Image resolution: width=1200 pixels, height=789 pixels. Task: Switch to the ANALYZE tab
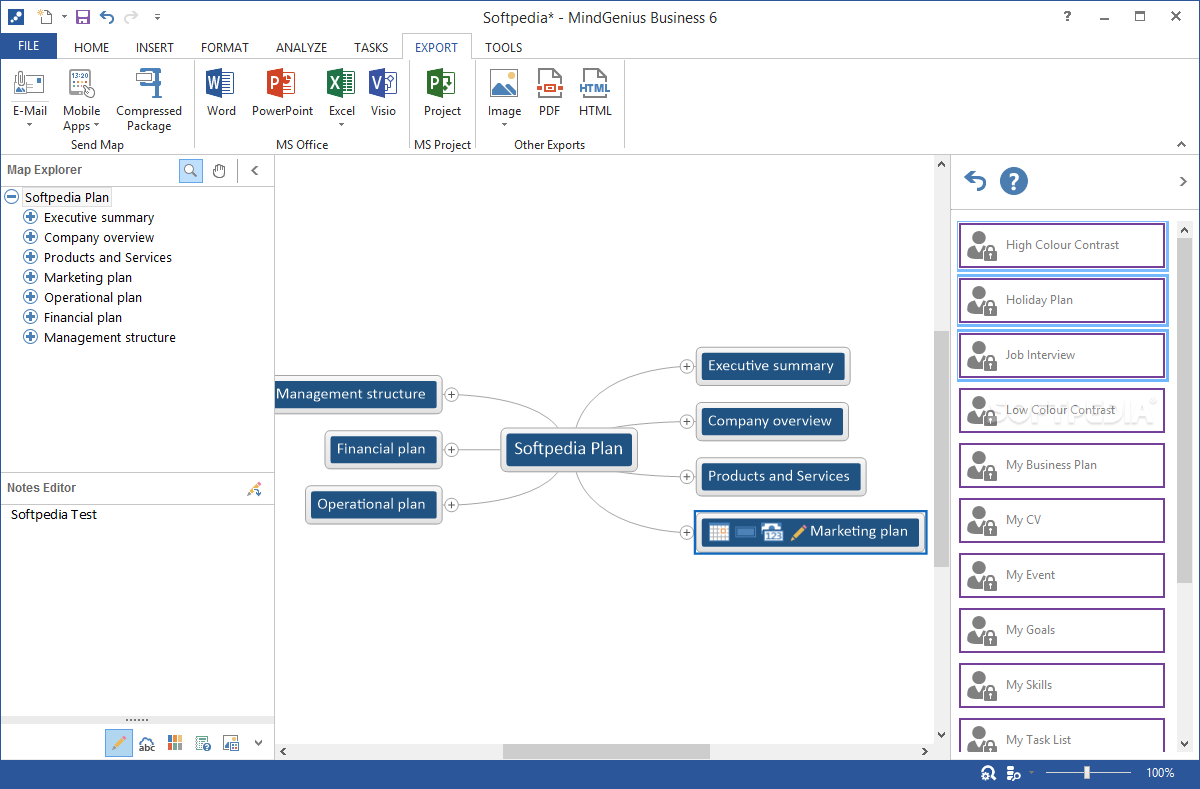coord(302,47)
